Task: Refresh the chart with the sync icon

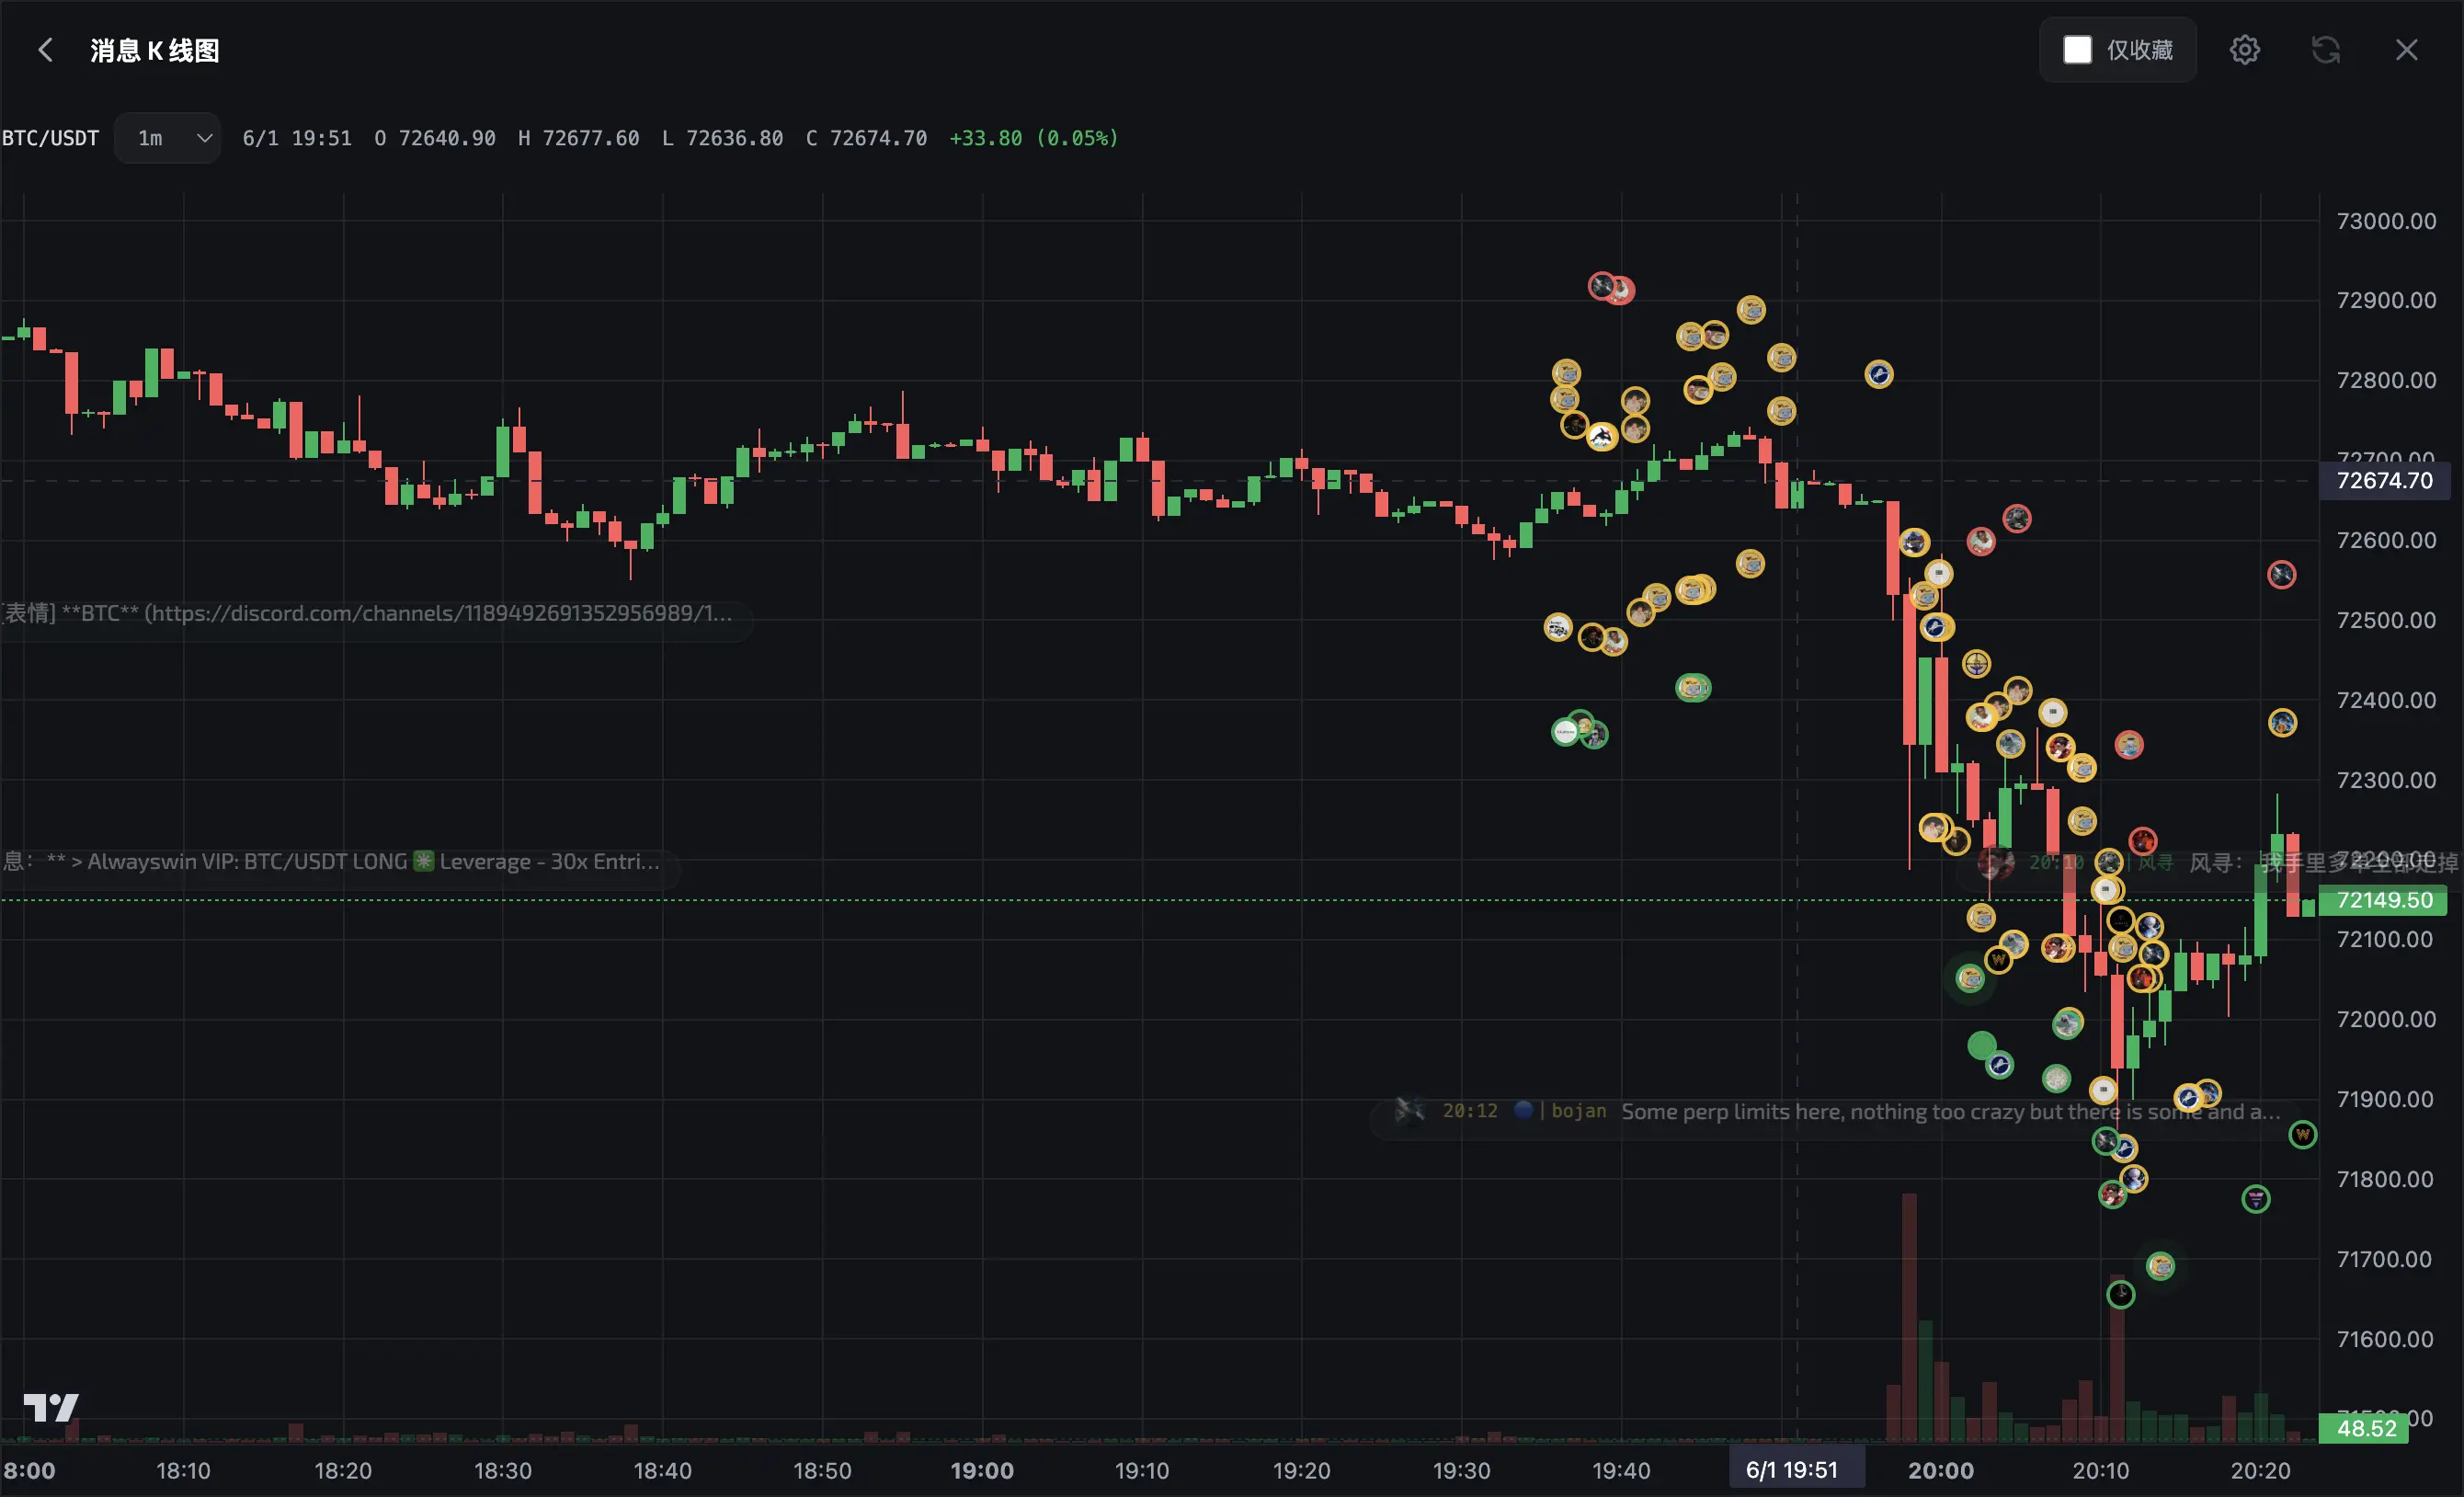Action: point(2325,50)
